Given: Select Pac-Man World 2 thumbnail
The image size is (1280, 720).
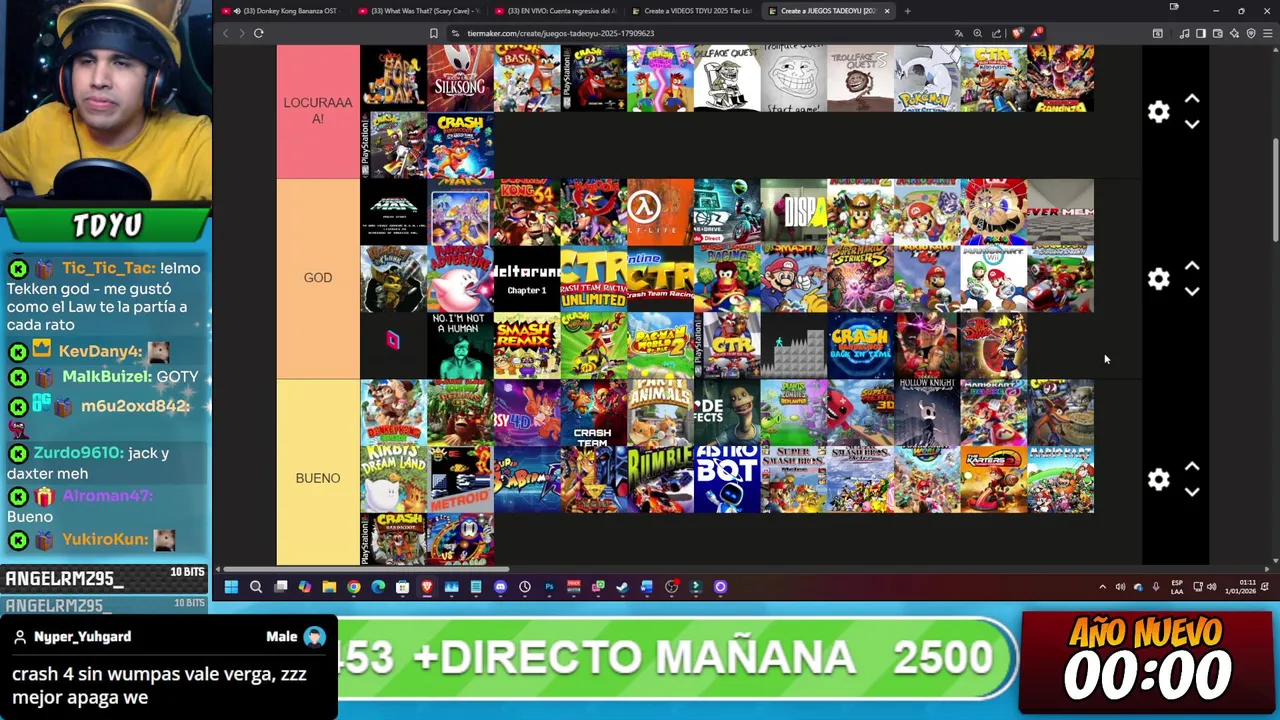Looking at the screenshot, I should [660, 346].
